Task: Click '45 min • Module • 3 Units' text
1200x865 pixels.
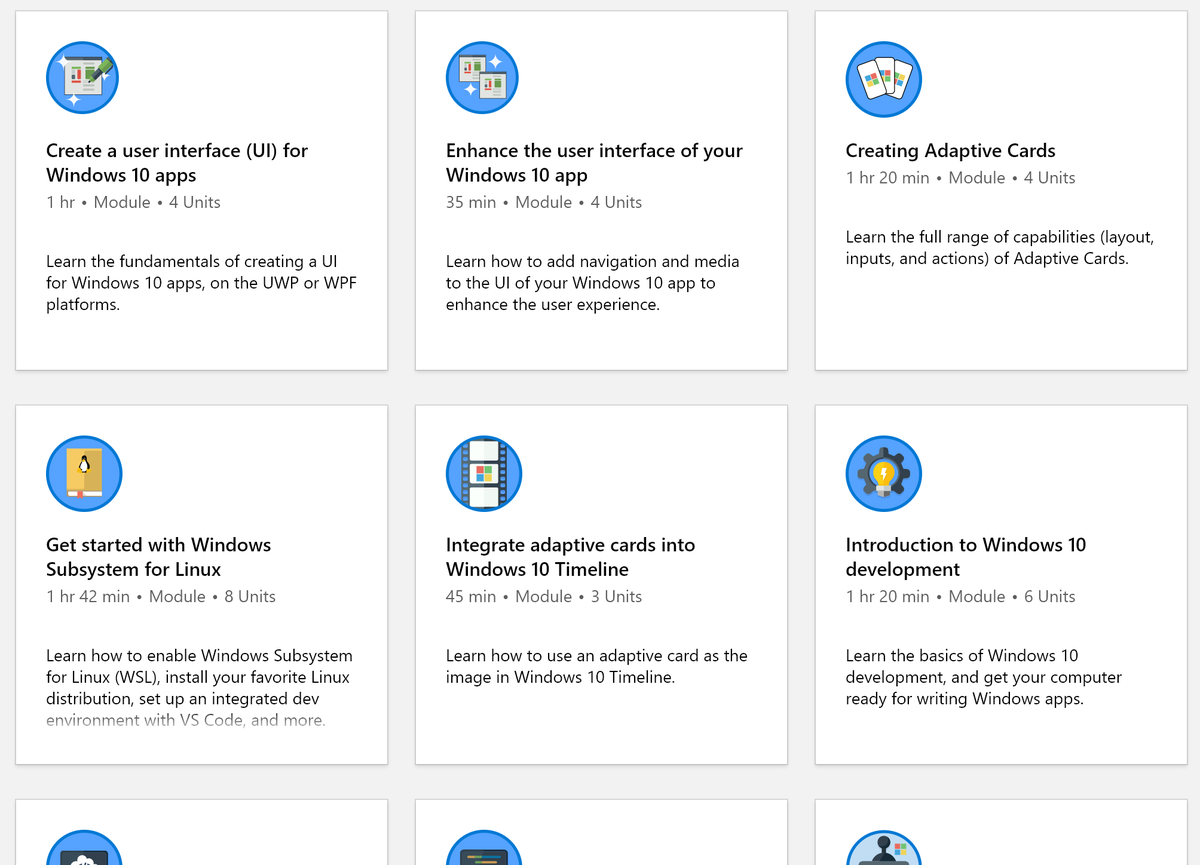Action: pyautogui.click(x=544, y=596)
